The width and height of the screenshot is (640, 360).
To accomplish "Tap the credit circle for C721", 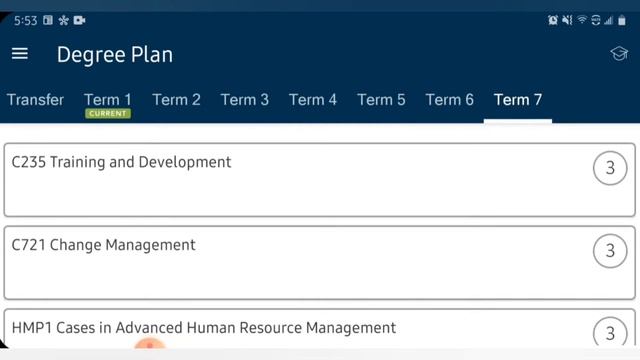I will click(610, 251).
